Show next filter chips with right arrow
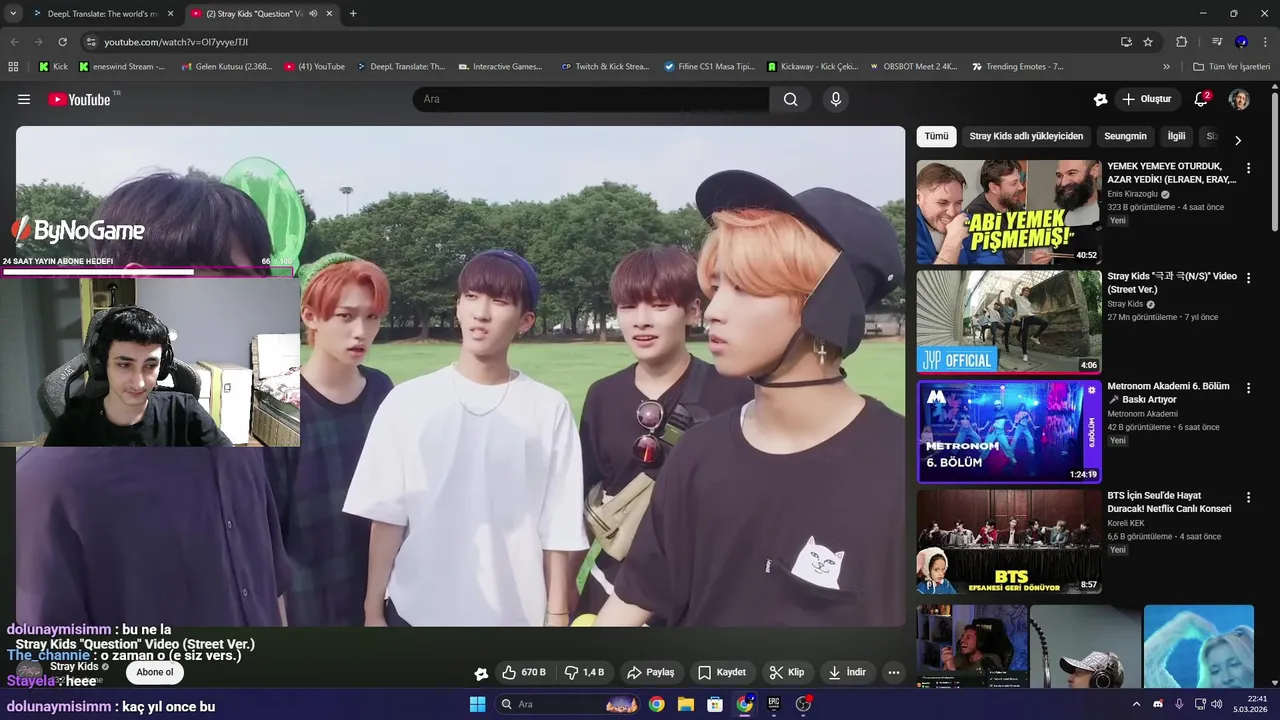 (1238, 140)
